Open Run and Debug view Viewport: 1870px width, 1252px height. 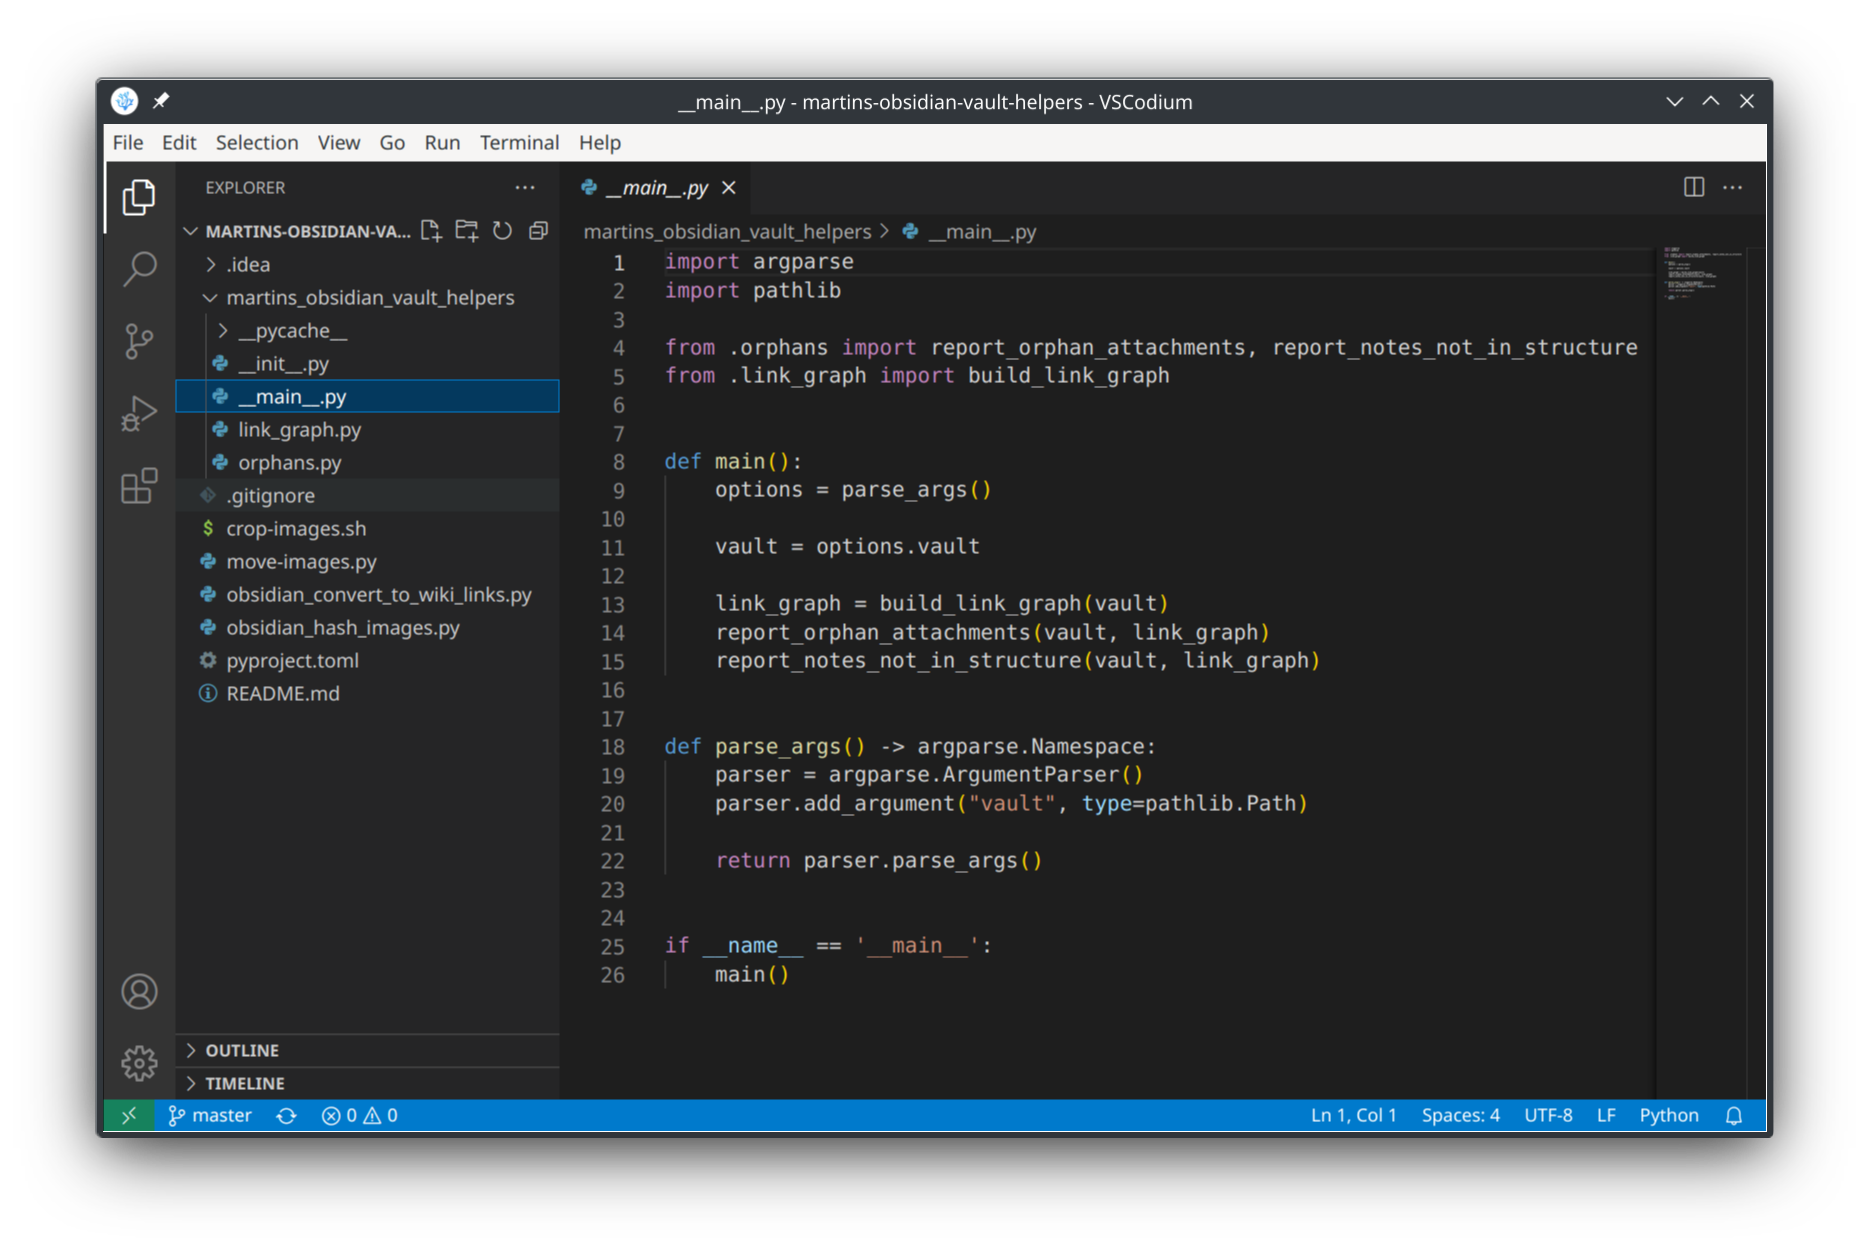[139, 413]
